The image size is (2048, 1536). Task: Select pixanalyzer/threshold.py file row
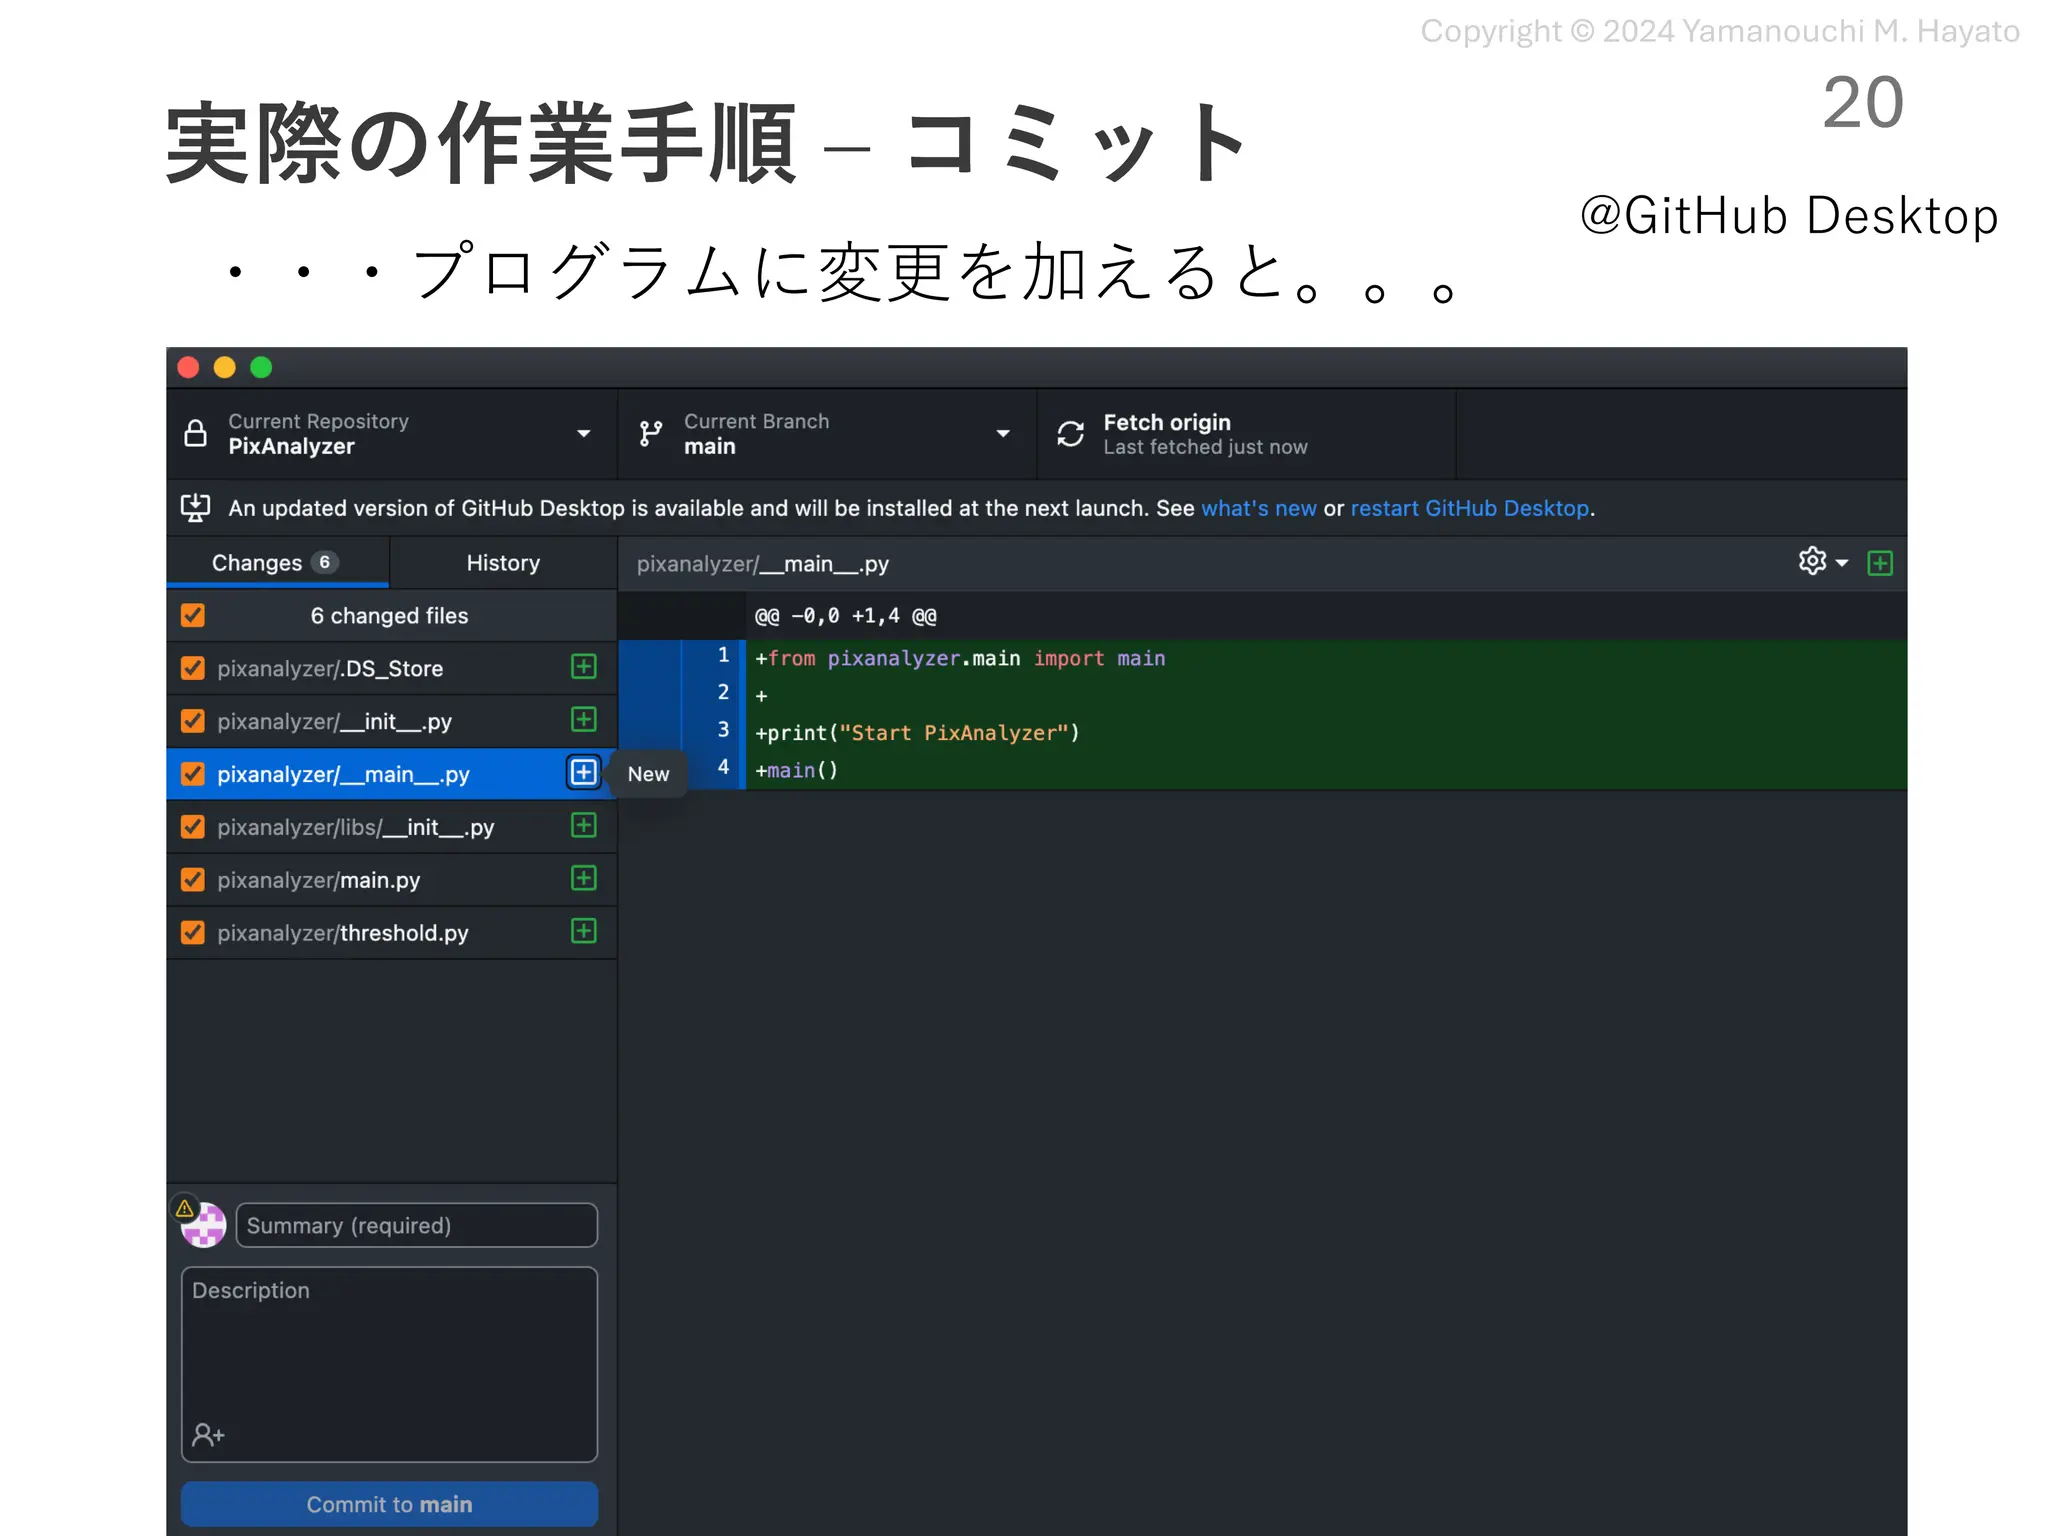pos(391,933)
